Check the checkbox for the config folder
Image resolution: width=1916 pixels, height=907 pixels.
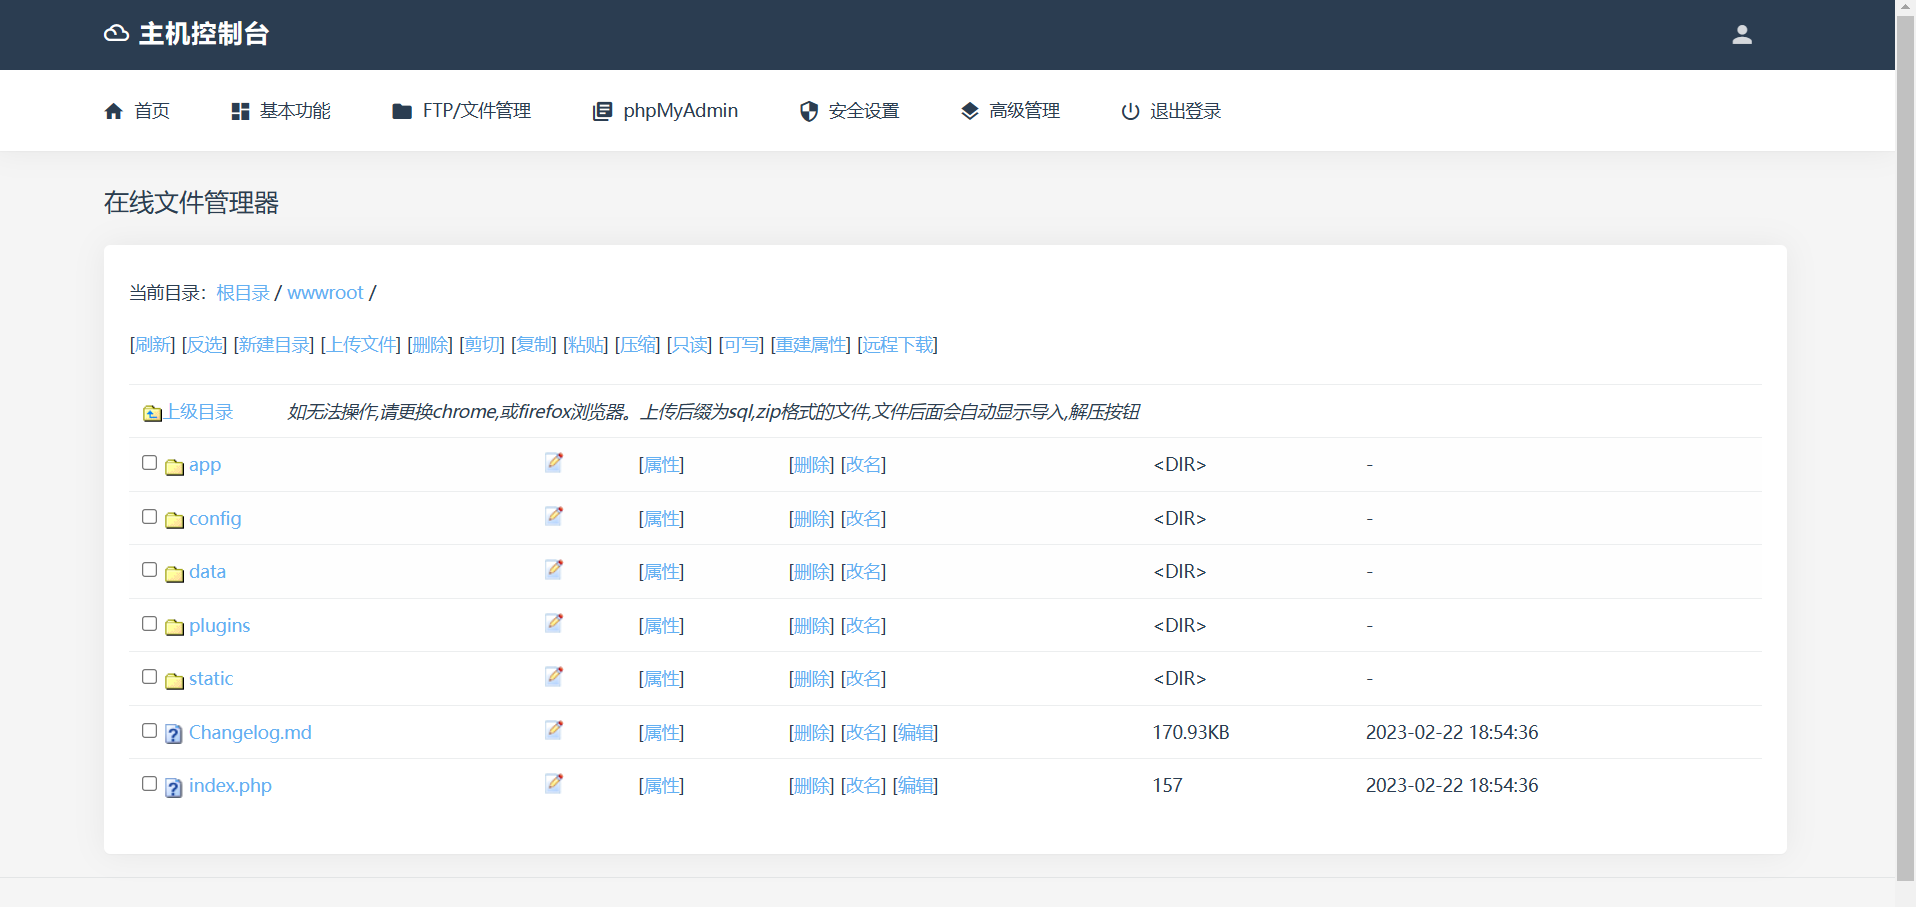(x=150, y=517)
